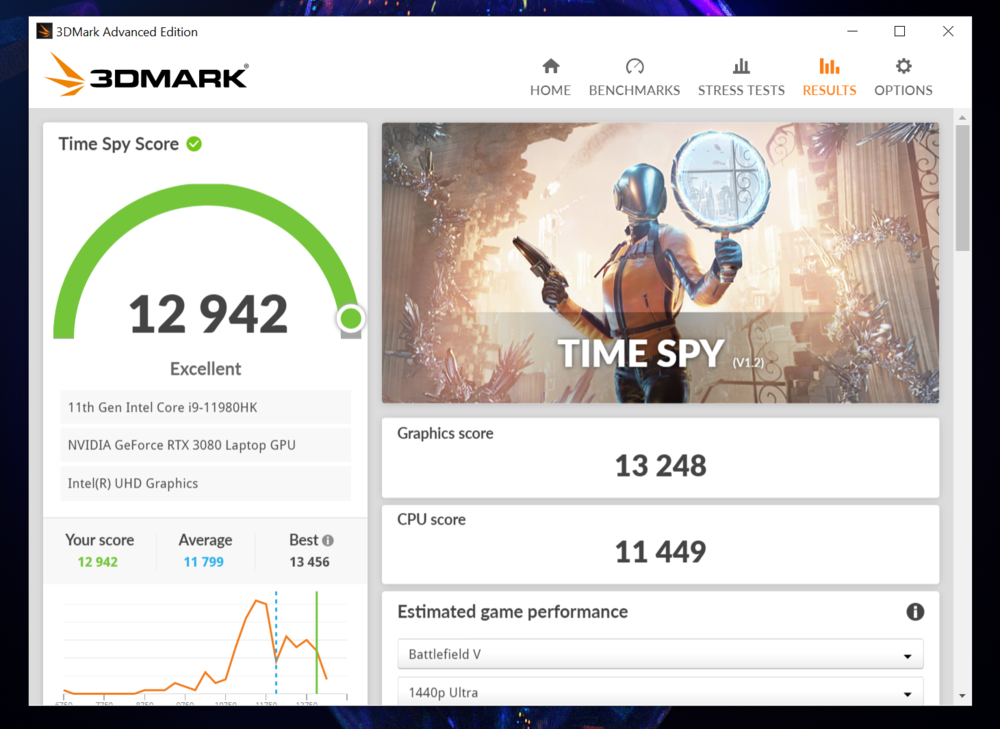Screen dimensions: 1000x729
Task: Switch to the BENCHMARKS tab label
Action: (634, 90)
